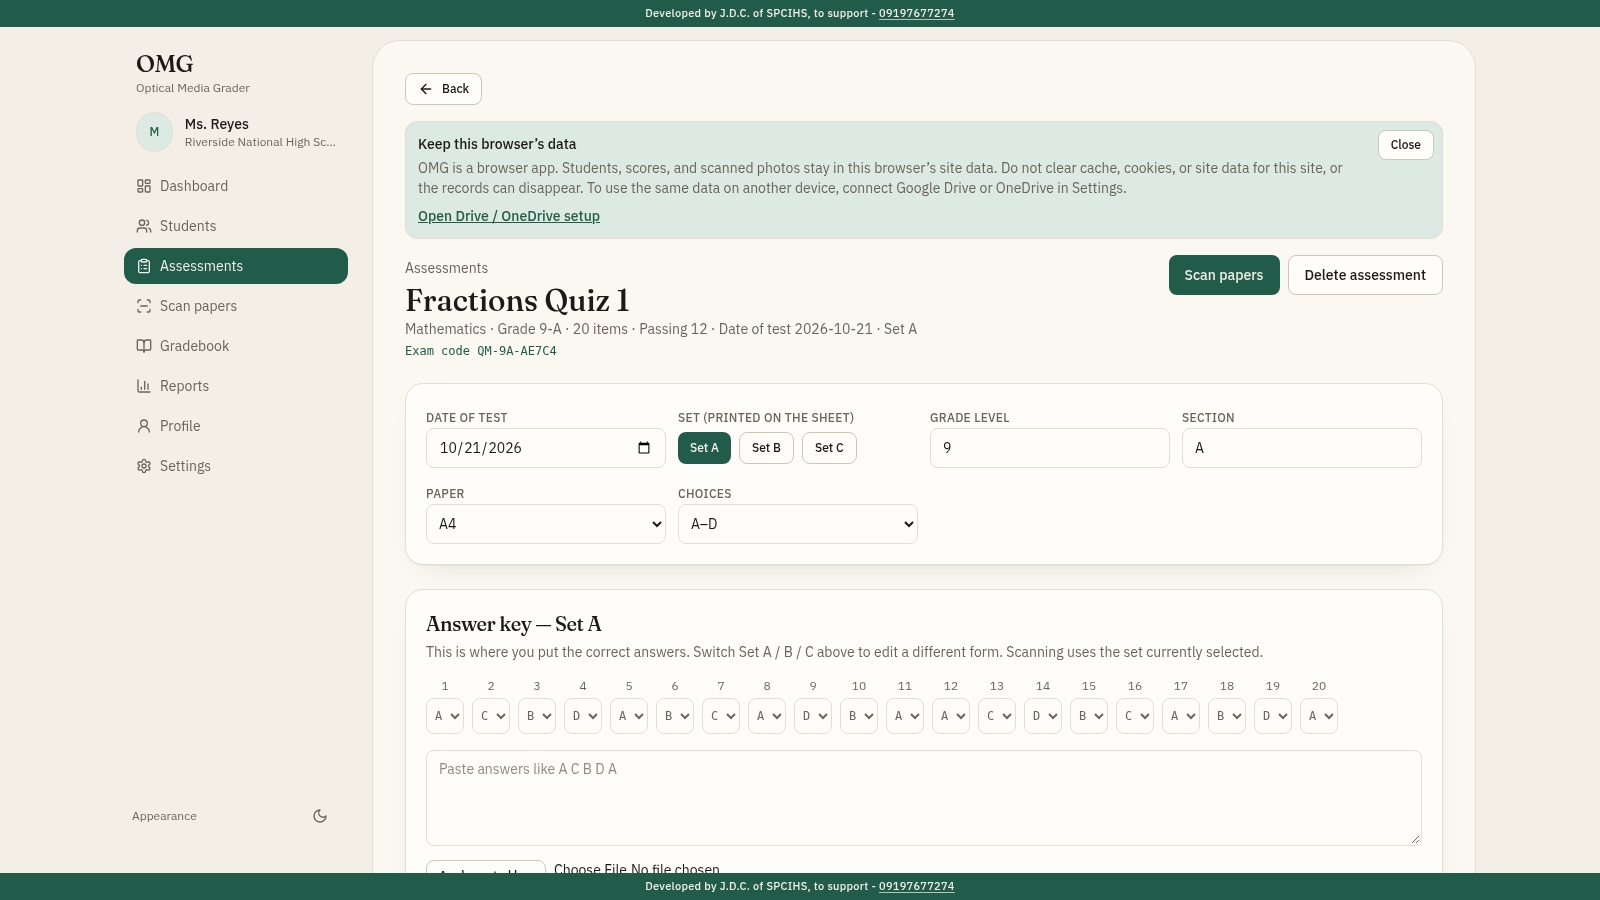Click the Paste answers text area
Viewport: 1600px width, 900px height.
tap(924, 798)
